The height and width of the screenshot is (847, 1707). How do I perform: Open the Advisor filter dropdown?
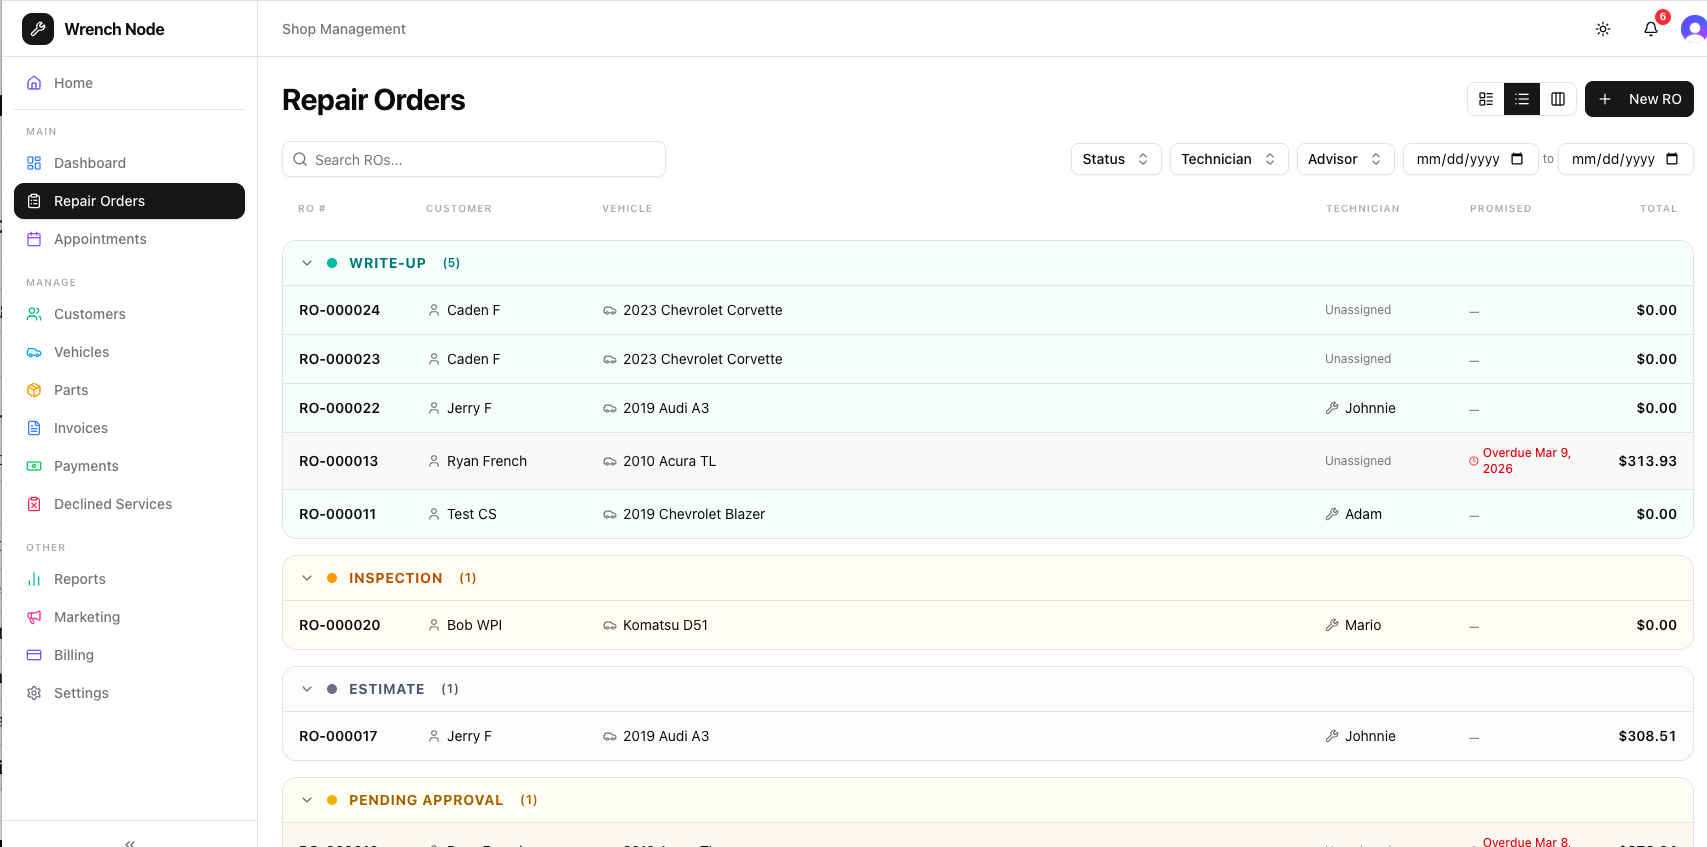(1345, 159)
